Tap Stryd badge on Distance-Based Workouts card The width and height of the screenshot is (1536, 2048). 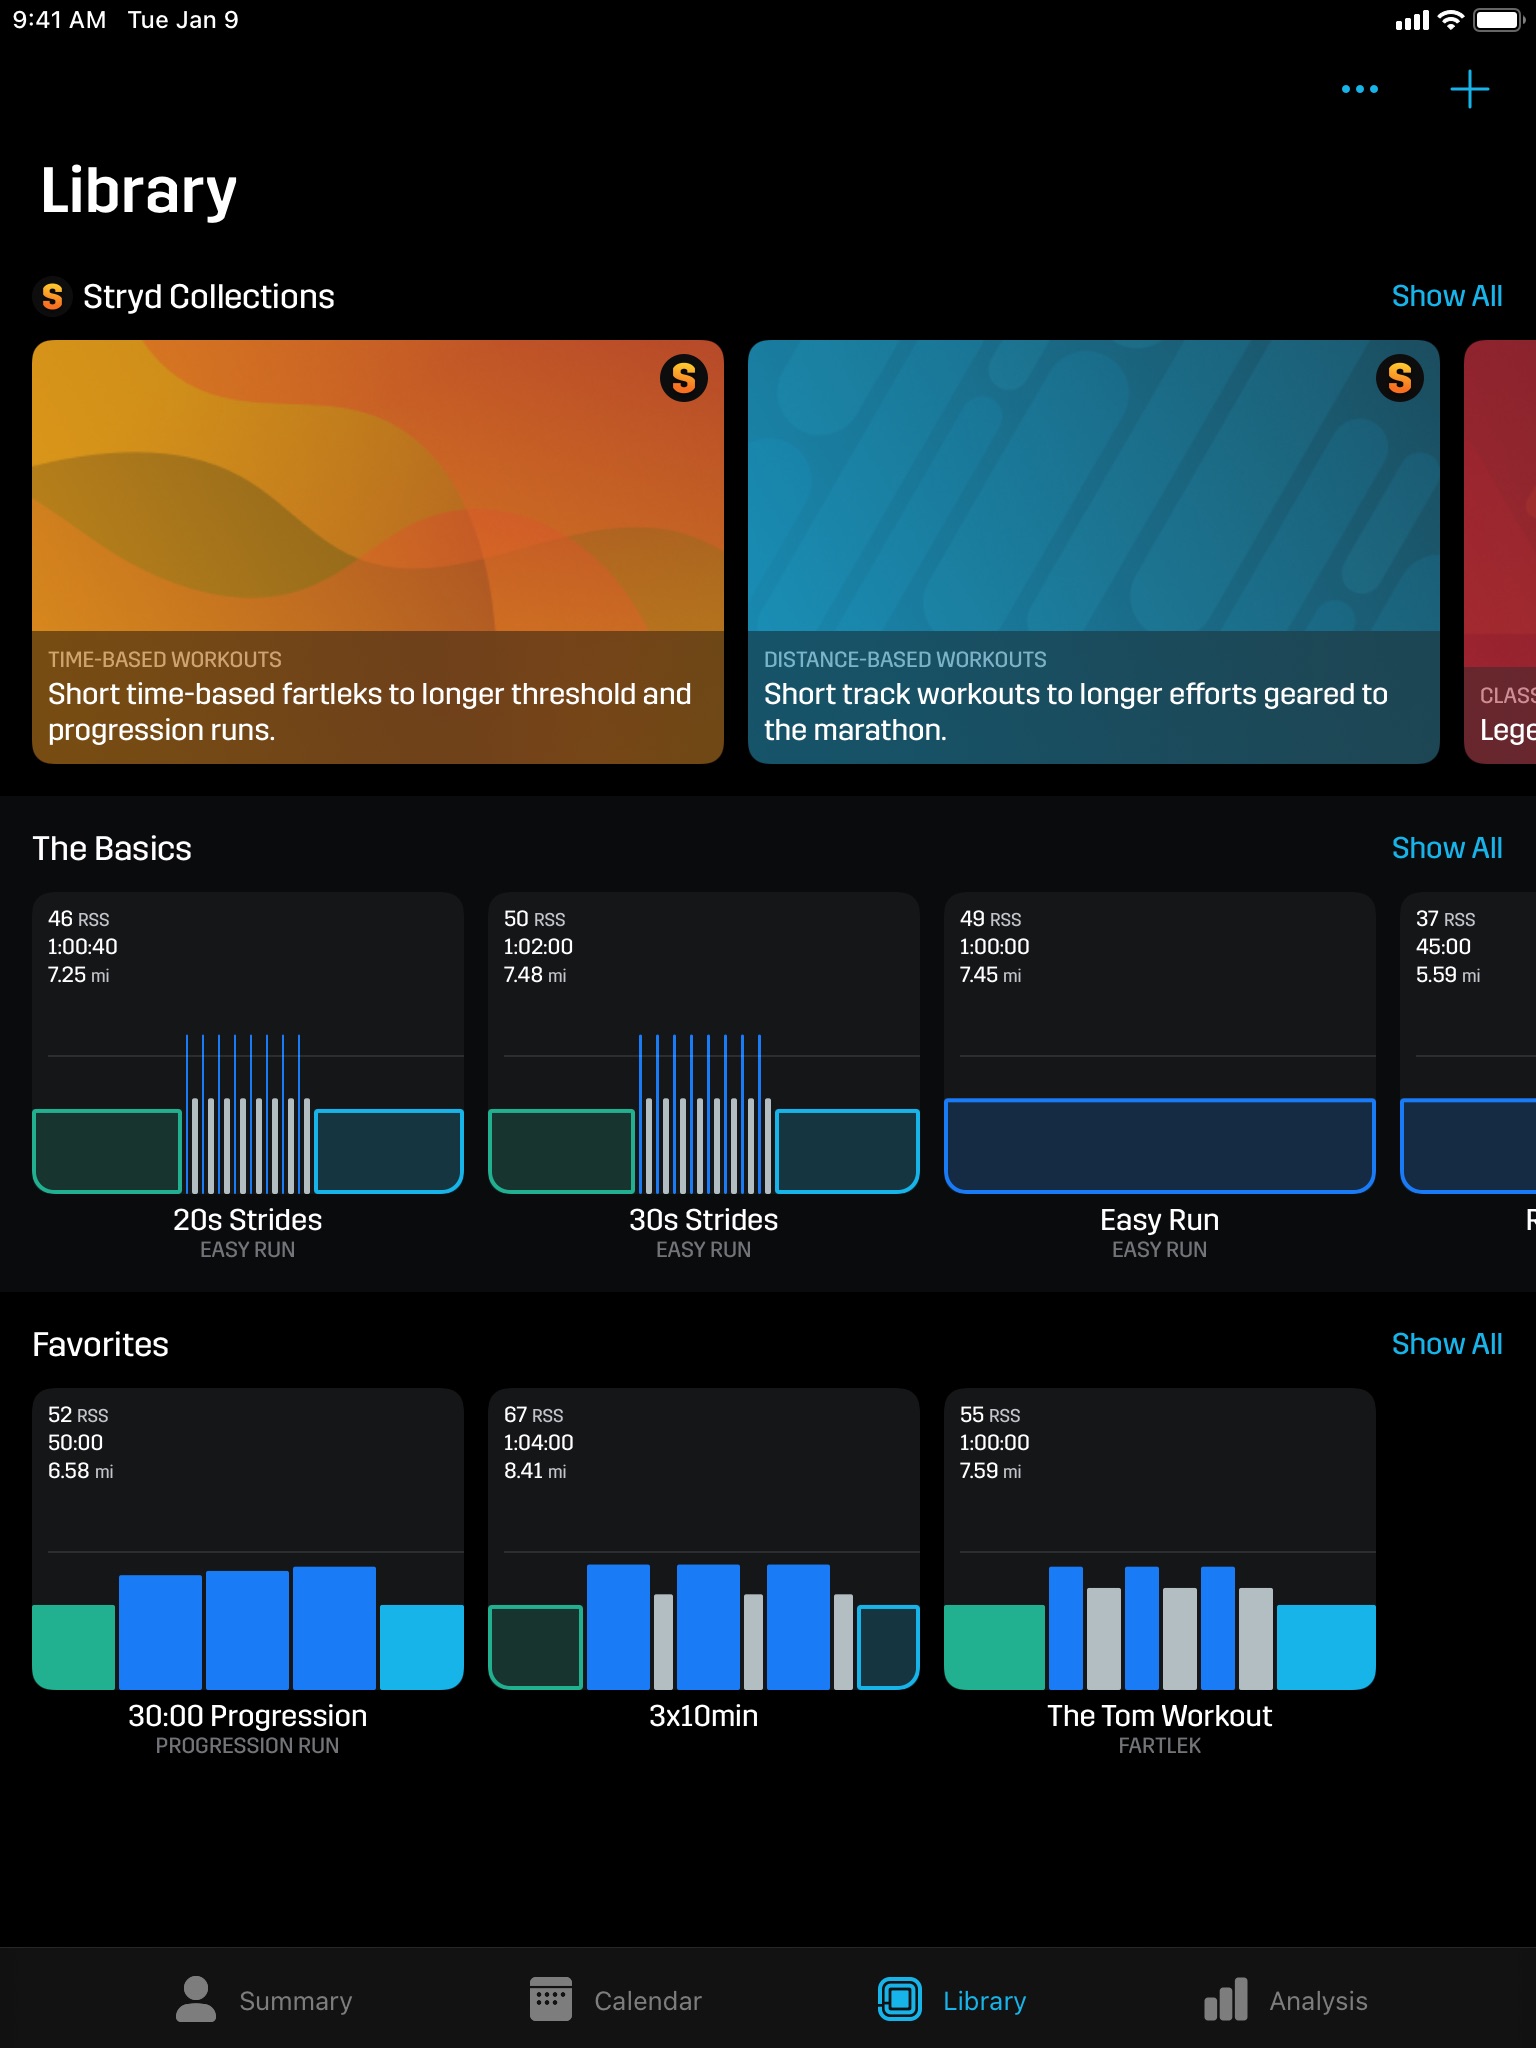pos(1400,378)
